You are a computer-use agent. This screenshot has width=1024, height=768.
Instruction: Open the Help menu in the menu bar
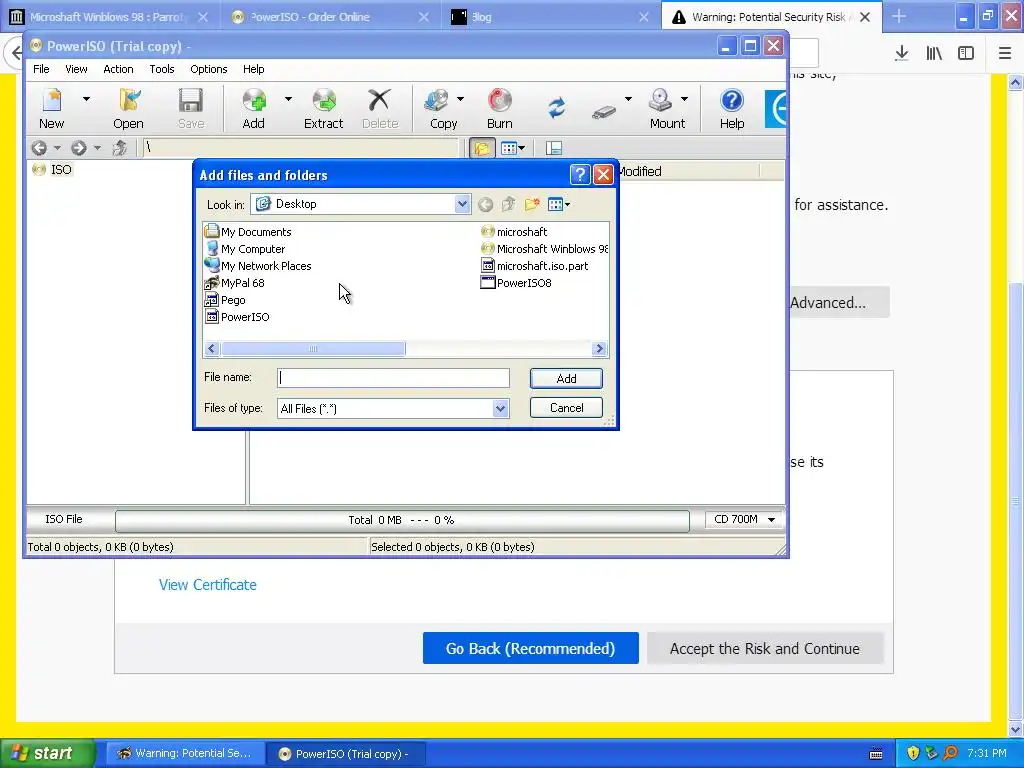(x=254, y=69)
